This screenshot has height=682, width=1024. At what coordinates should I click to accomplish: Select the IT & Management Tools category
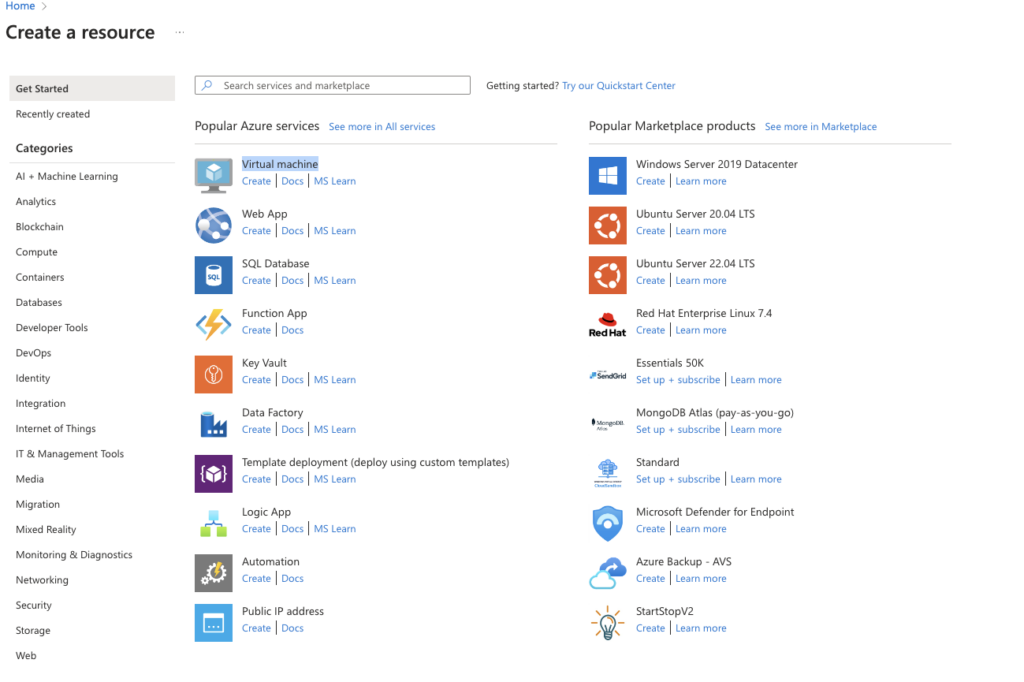(70, 454)
